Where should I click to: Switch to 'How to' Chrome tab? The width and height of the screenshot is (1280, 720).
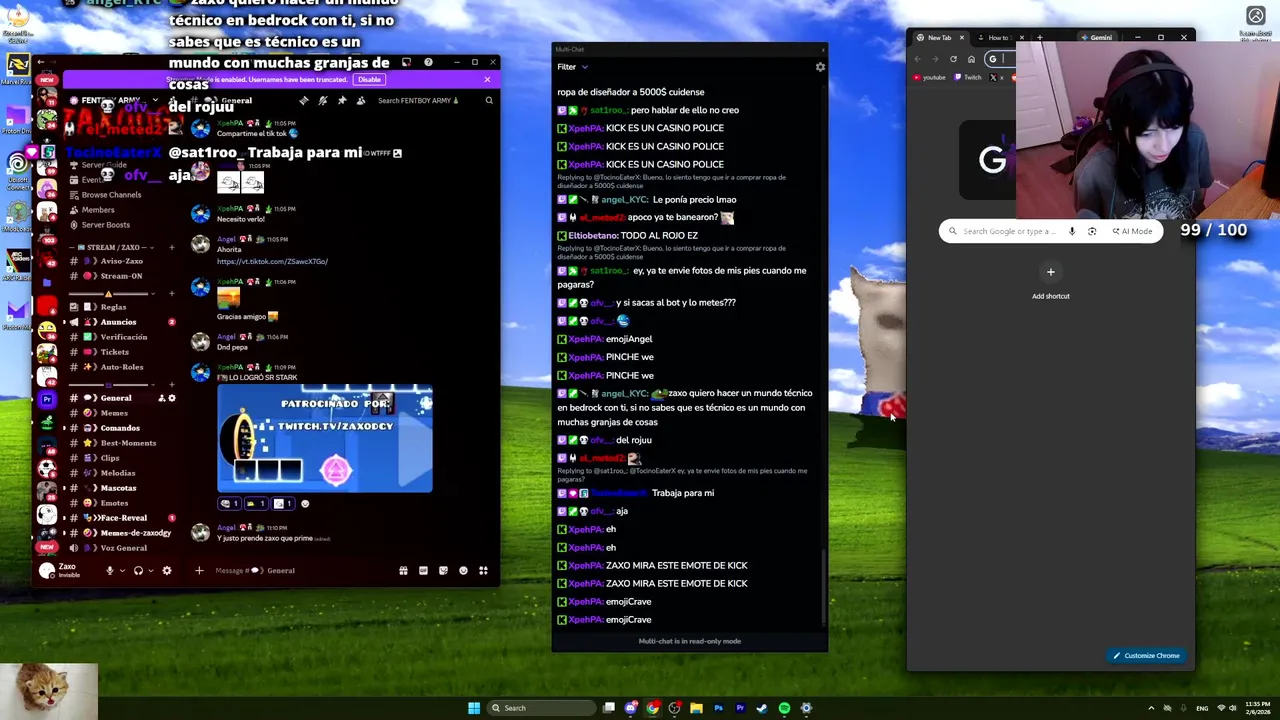pyautogui.click(x=998, y=38)
